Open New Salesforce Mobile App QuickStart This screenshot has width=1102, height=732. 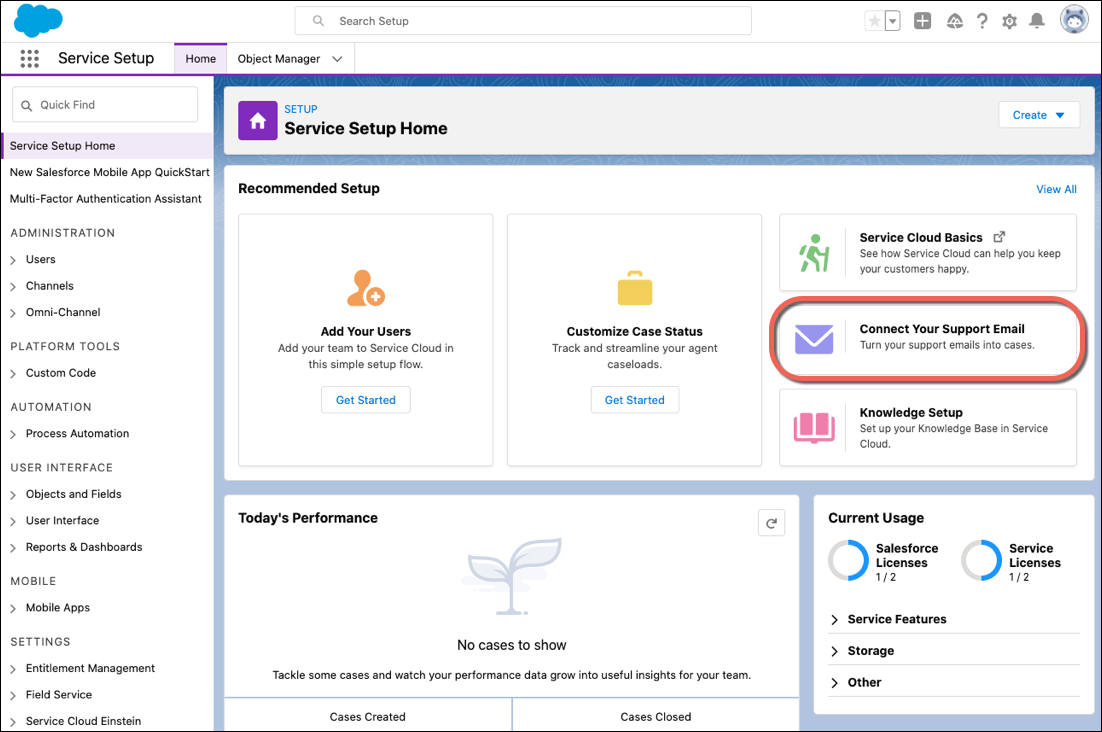pos(110,172)
